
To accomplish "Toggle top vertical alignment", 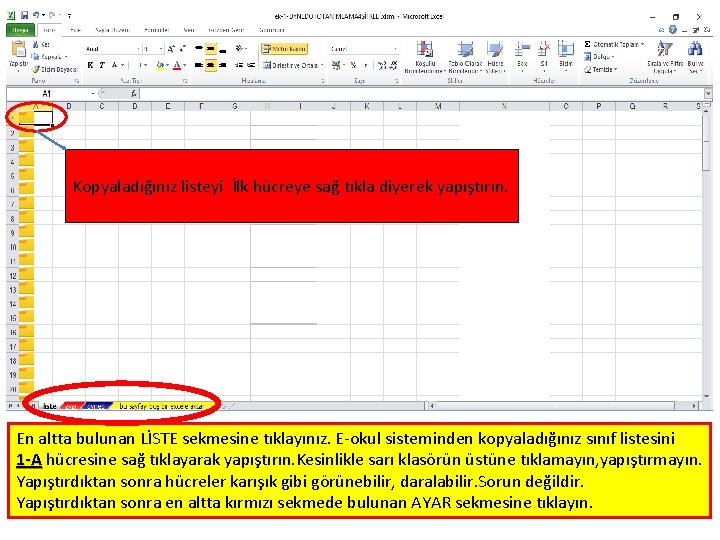I will click(199, 48).
